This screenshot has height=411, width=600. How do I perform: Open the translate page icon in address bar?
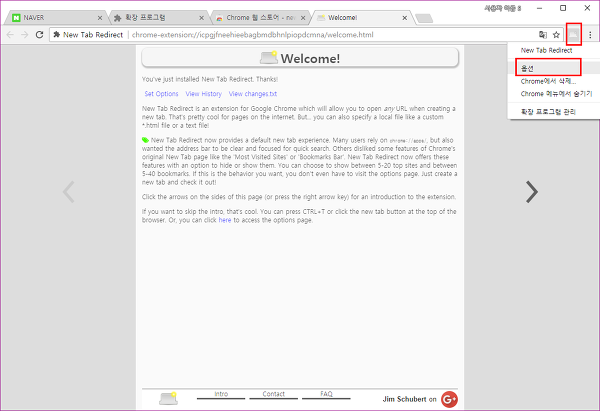tap(543, 35)
